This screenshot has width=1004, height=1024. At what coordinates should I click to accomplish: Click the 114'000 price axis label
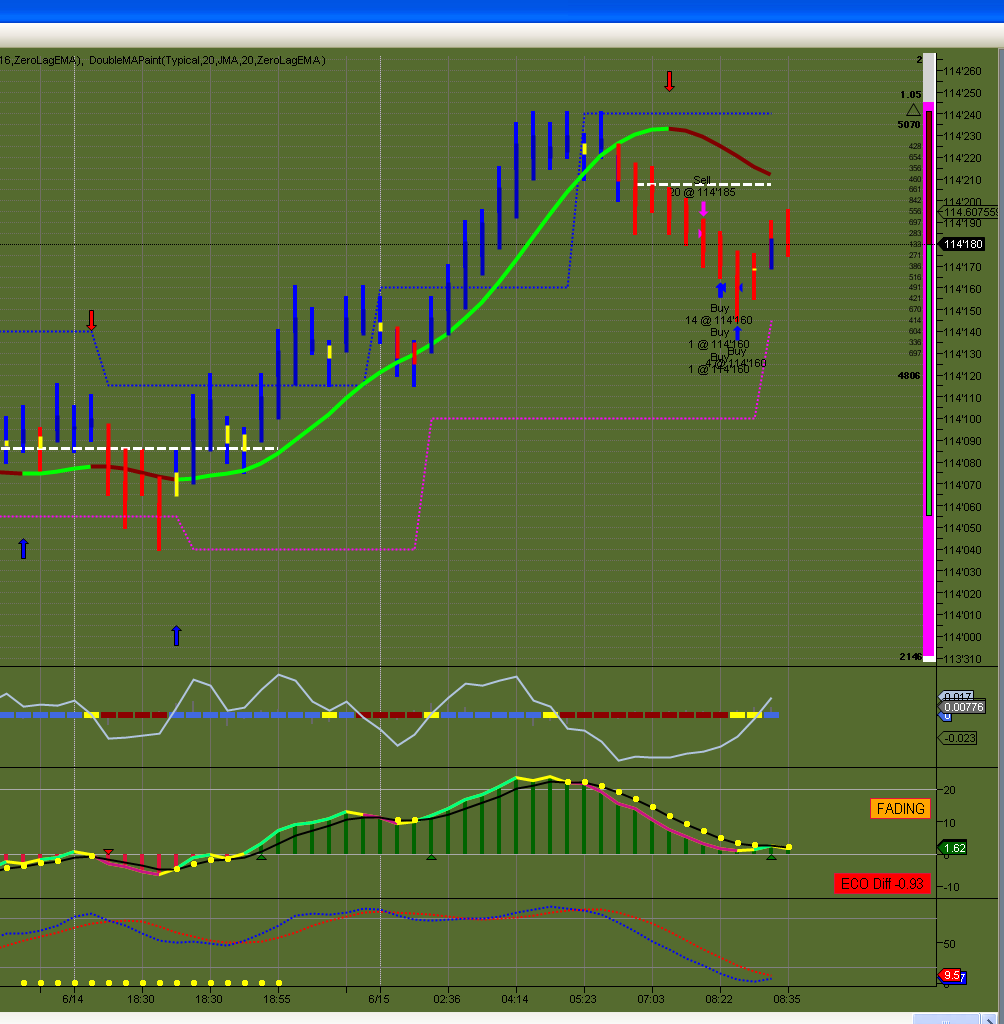click(x=962, y=637)
